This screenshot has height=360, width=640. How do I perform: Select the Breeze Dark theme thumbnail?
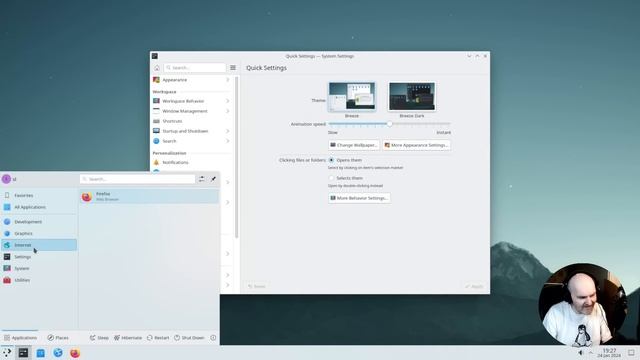pyautogui.click(x=412, y=96)
